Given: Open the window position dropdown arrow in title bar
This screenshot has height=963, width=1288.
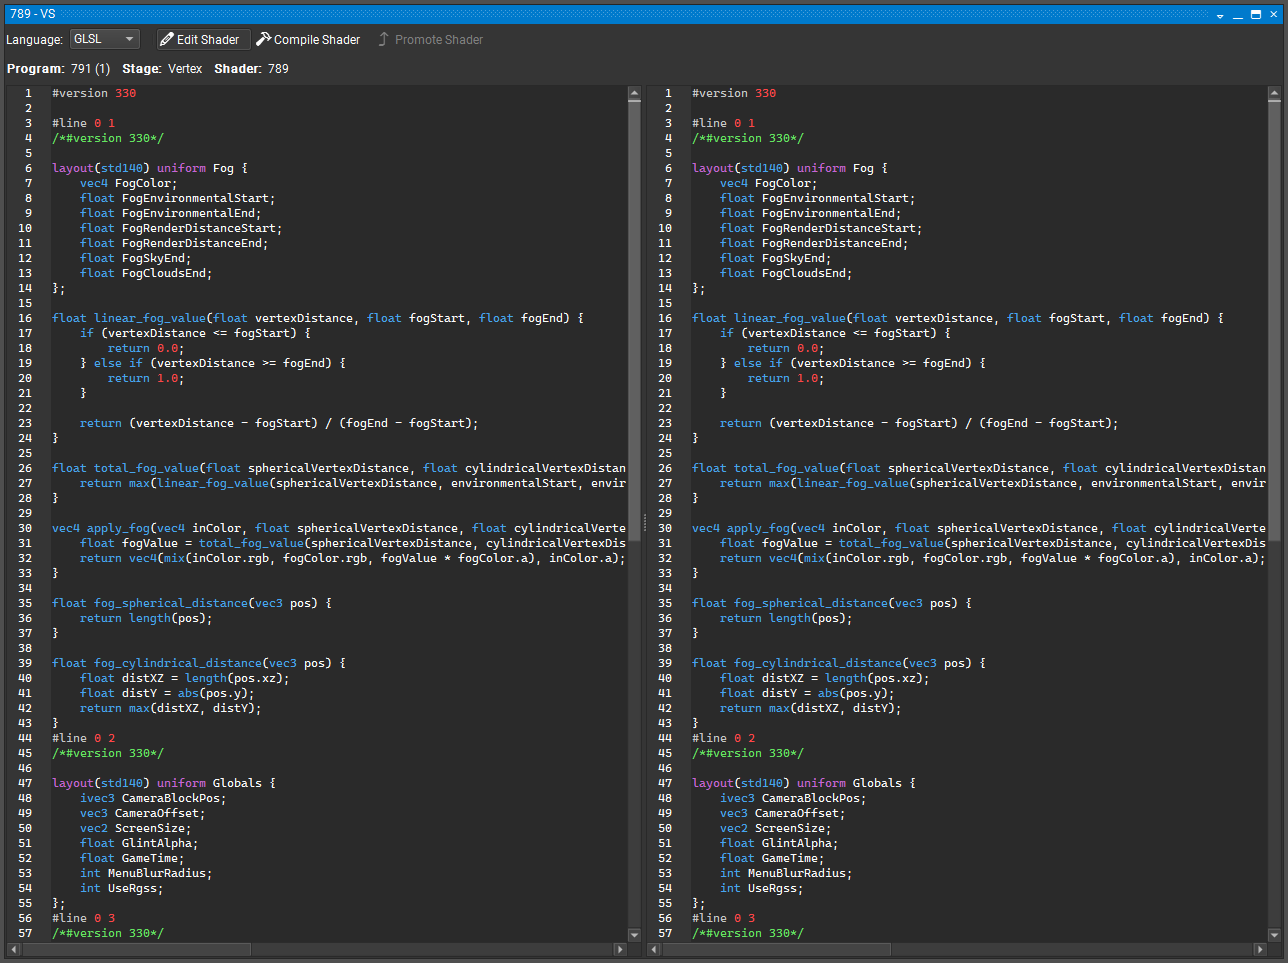Looking at the screenshot, I should (1220, 15).
